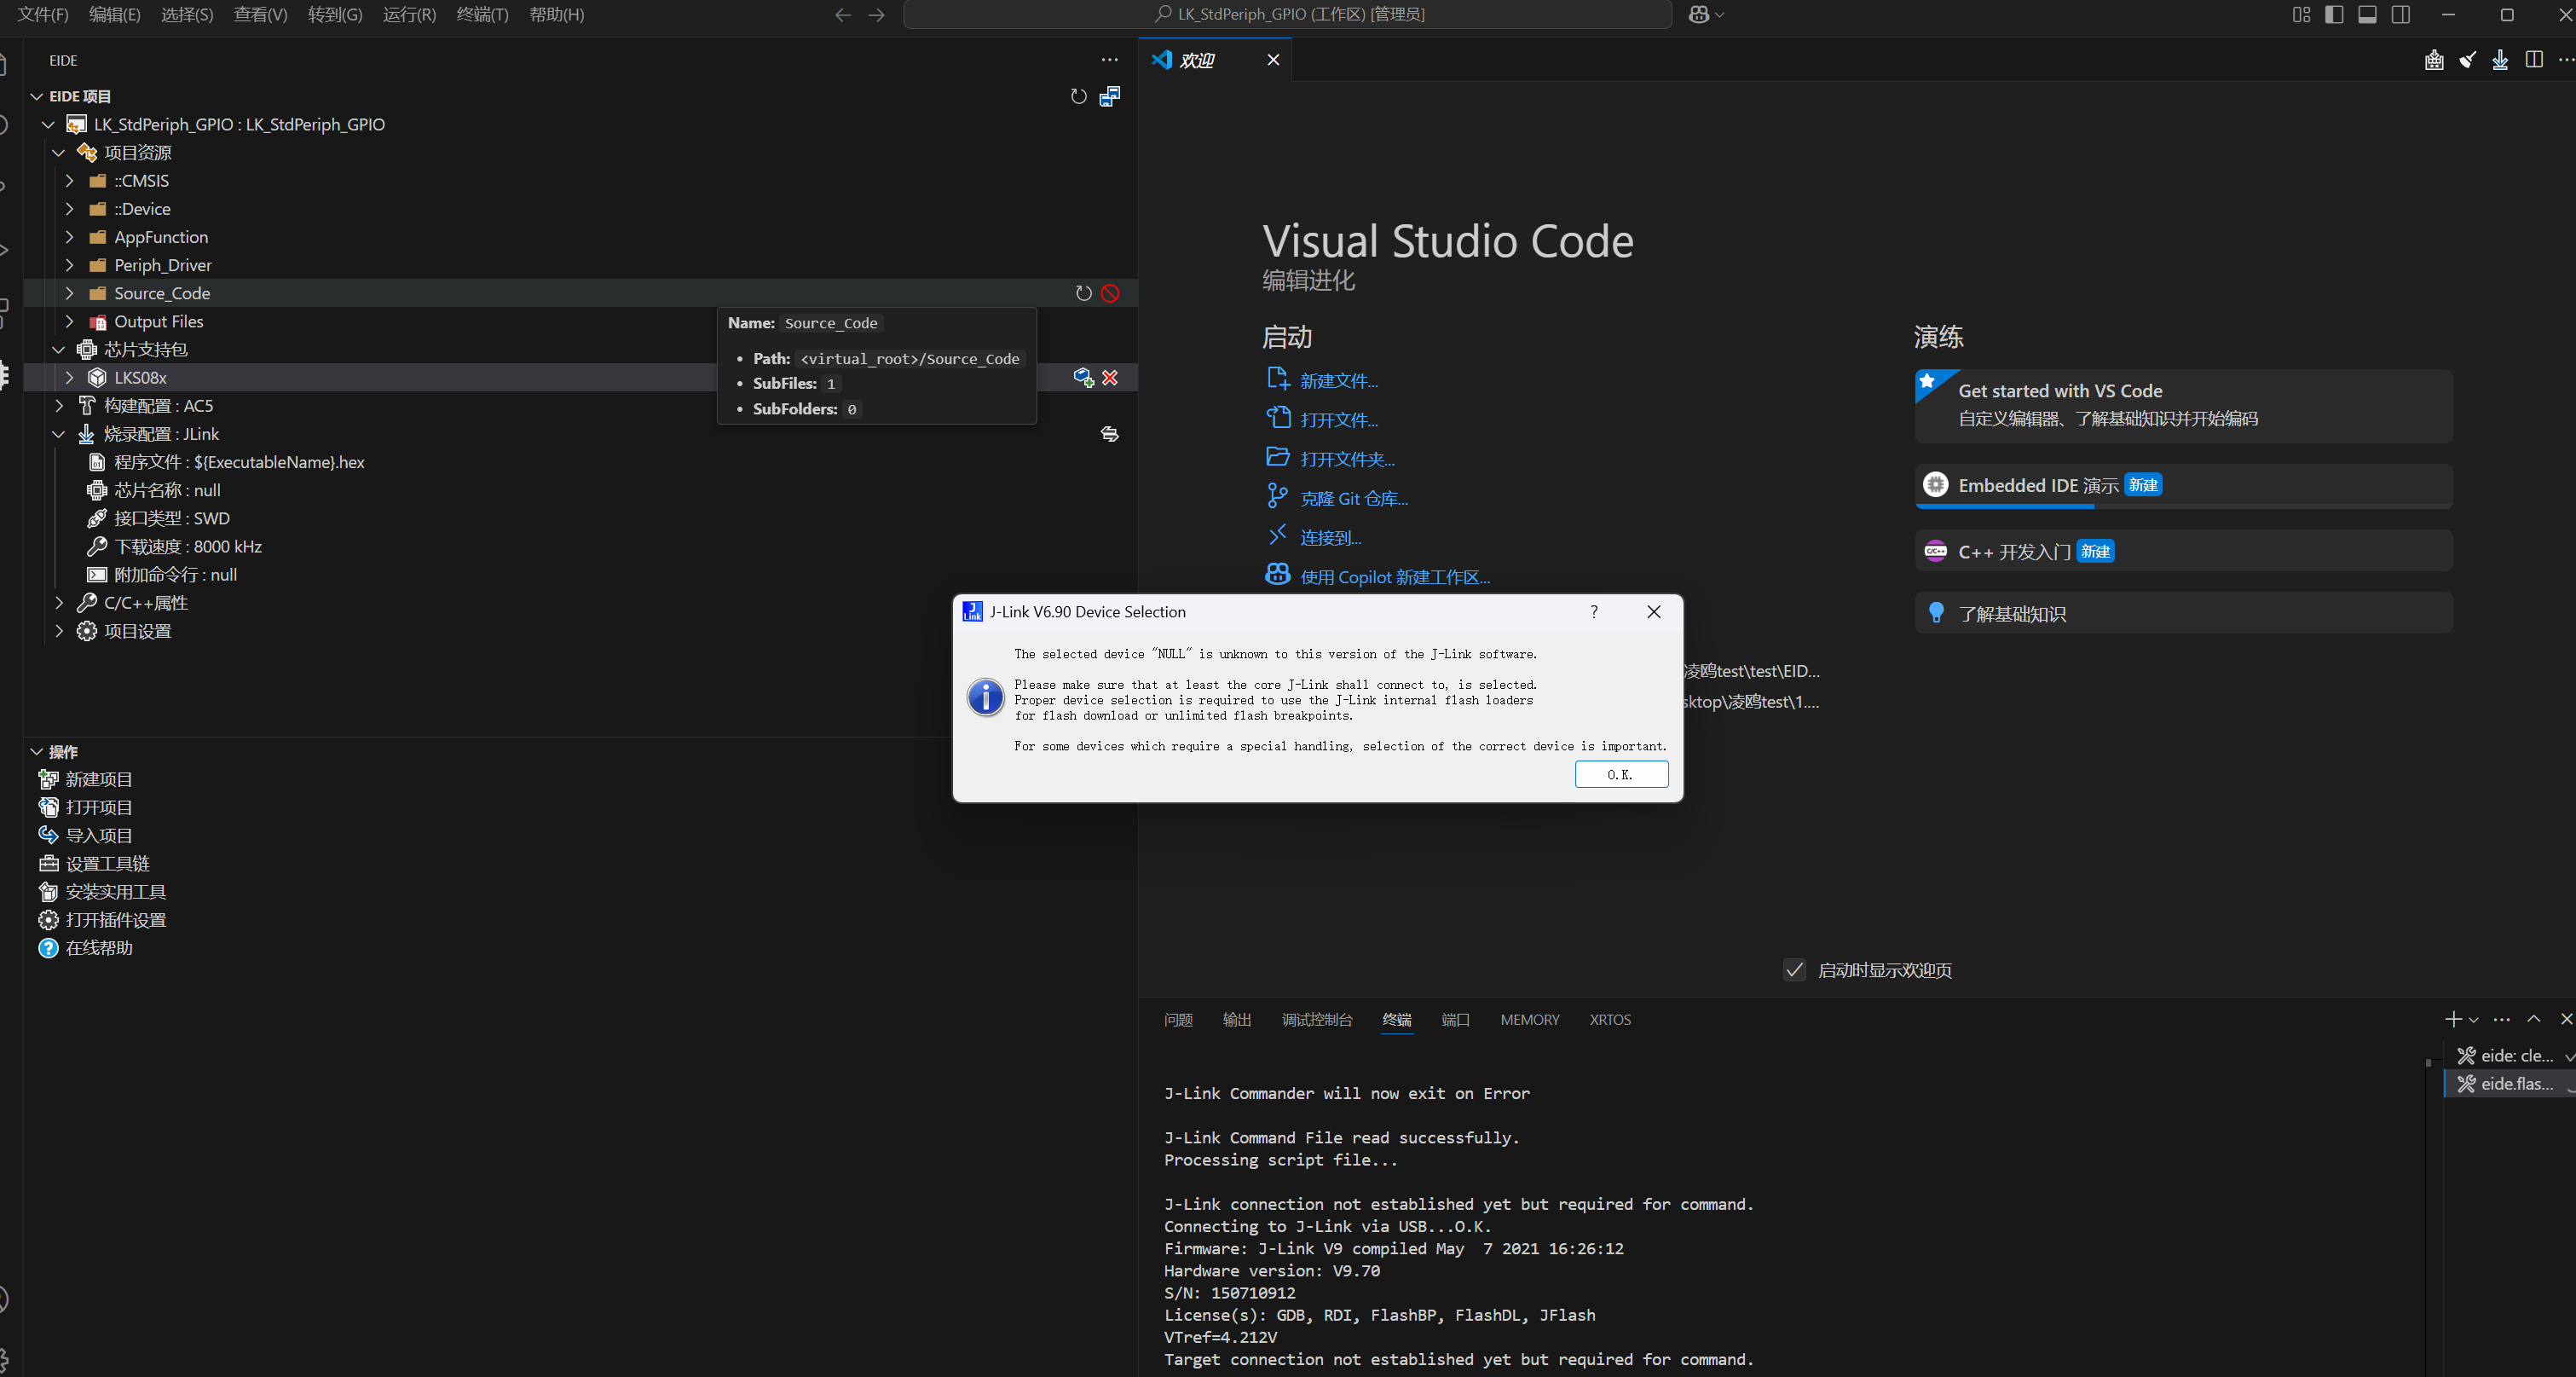
Task: Refresh the Source_Code folder
Action: [x=1083, y=293]
